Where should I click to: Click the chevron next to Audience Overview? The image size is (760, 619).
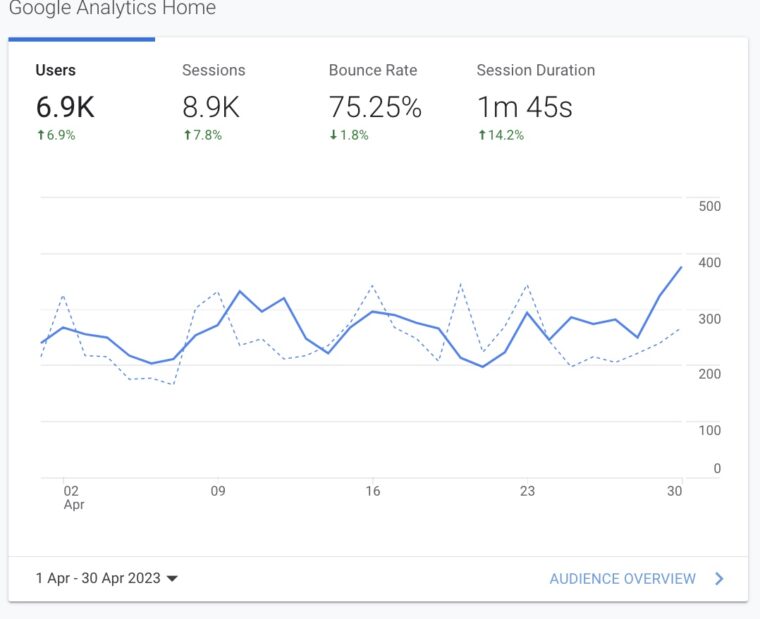tap(719, 578)
